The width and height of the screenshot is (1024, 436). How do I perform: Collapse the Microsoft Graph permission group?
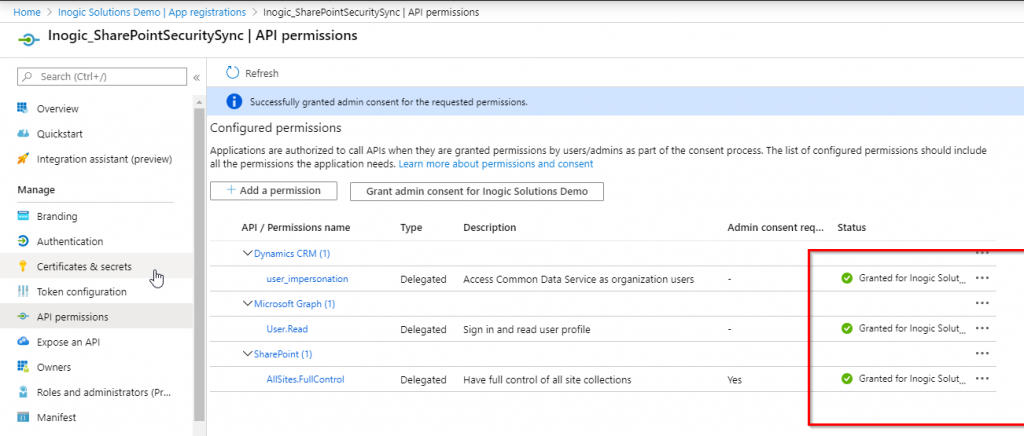pos(247,303)
